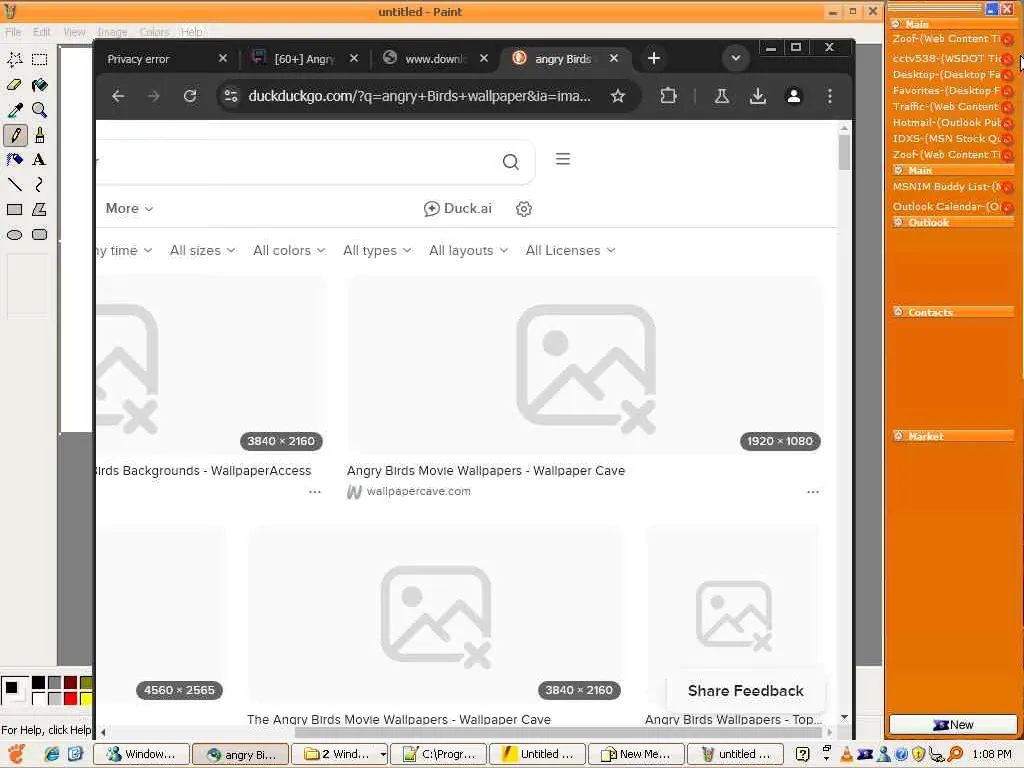This screenshot has height=768, width=1024.
Task: Open the browser extensions puzzle icon
Action: click(x=668, y=96)
